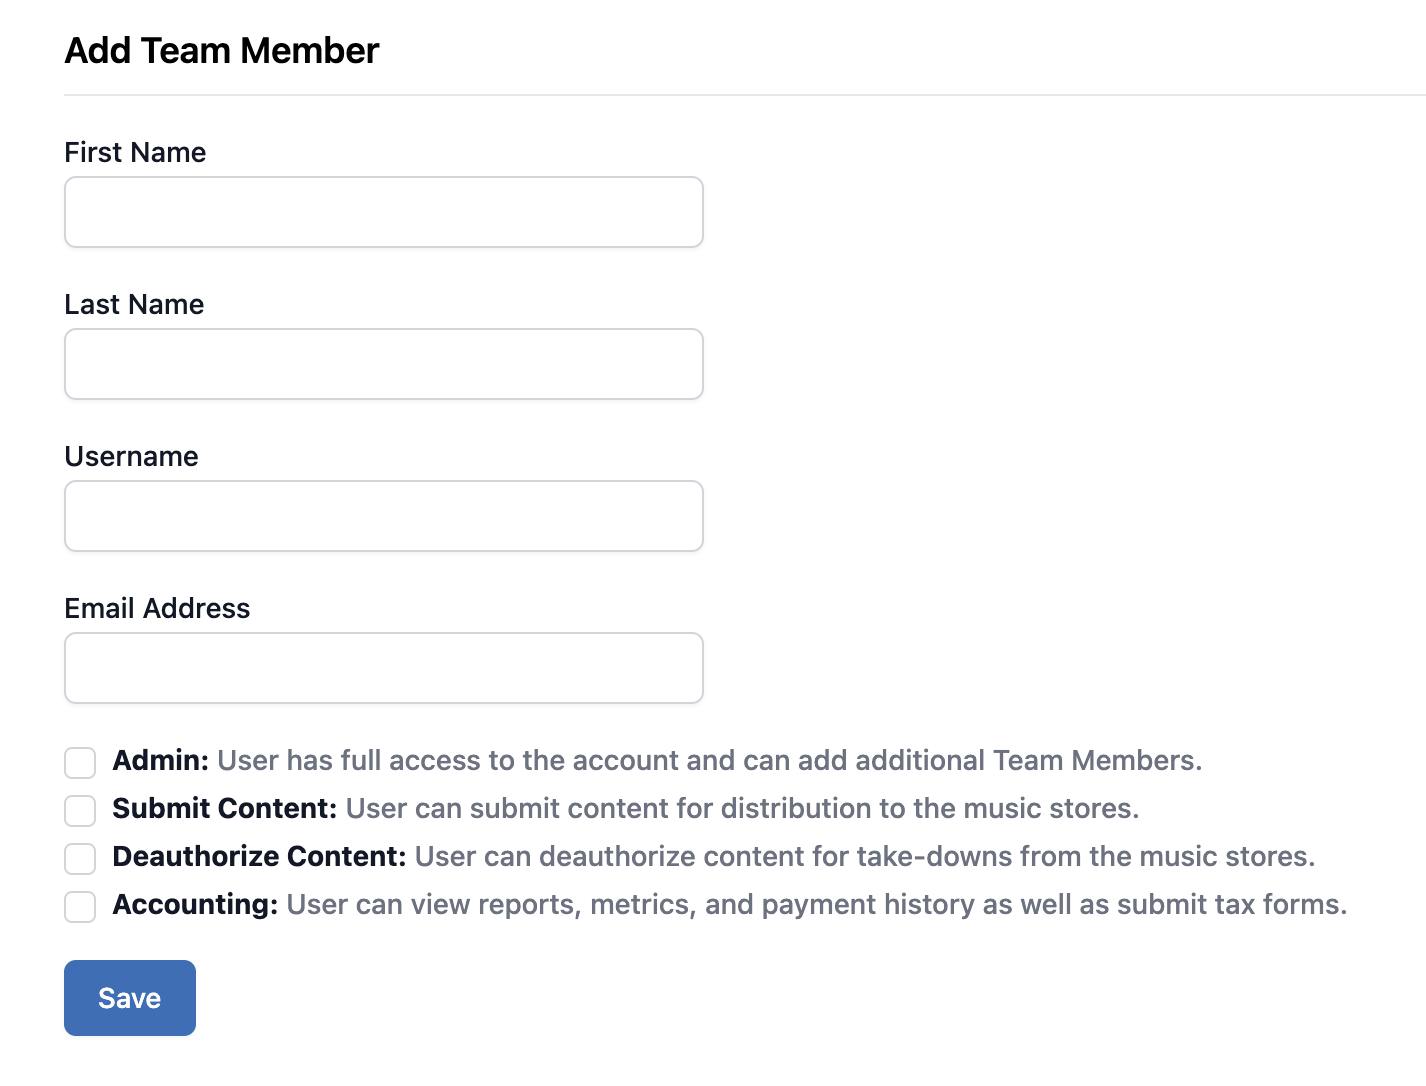The height and width of the screenshot is (1086, 1426).
Task: Click into the Last Name text box
Action: tap(384, 364)
